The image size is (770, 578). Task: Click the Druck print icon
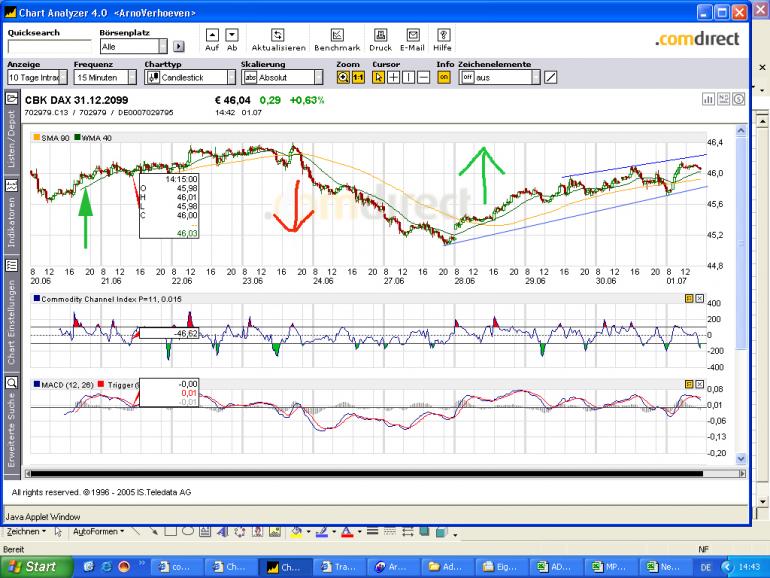[x=380, y=34]
